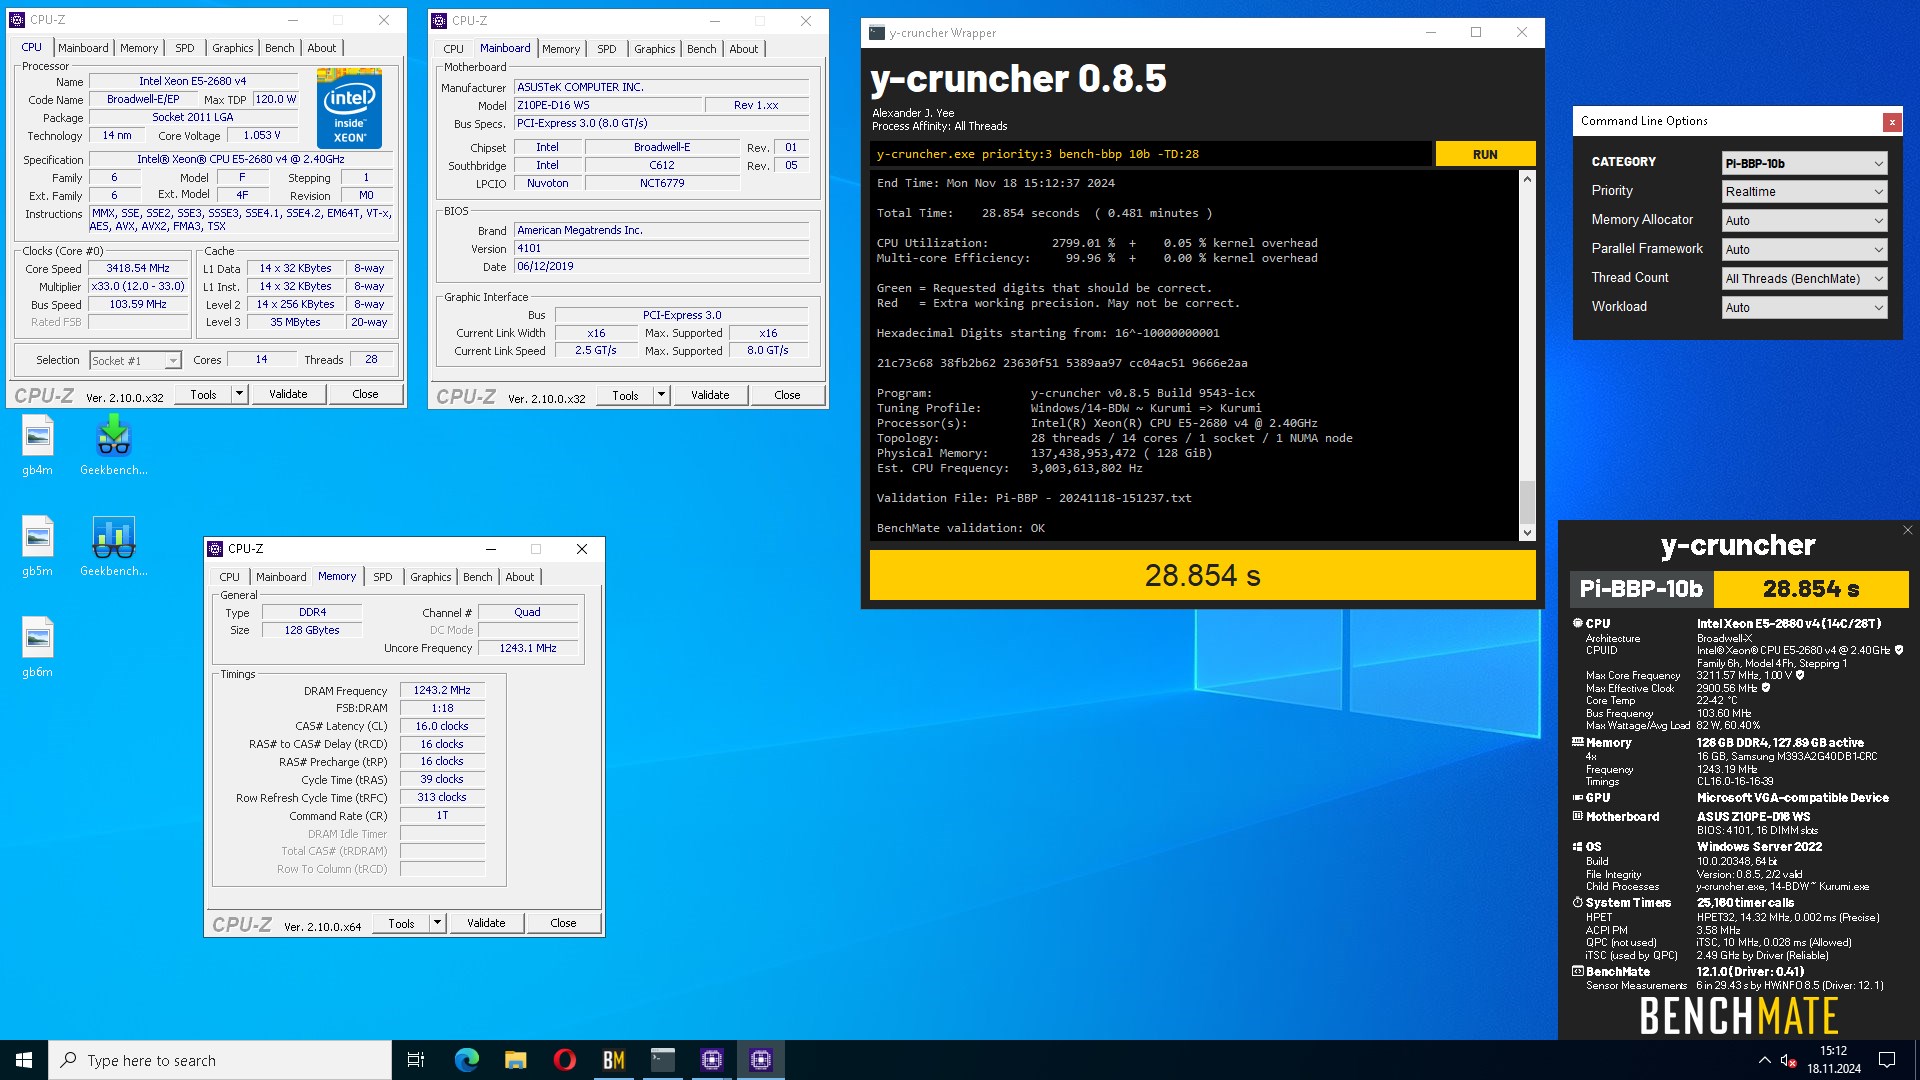Screen dimensions: 1920x1080
Task: Open the Socket #1 selection dropdown
Action: click(135, 361)
